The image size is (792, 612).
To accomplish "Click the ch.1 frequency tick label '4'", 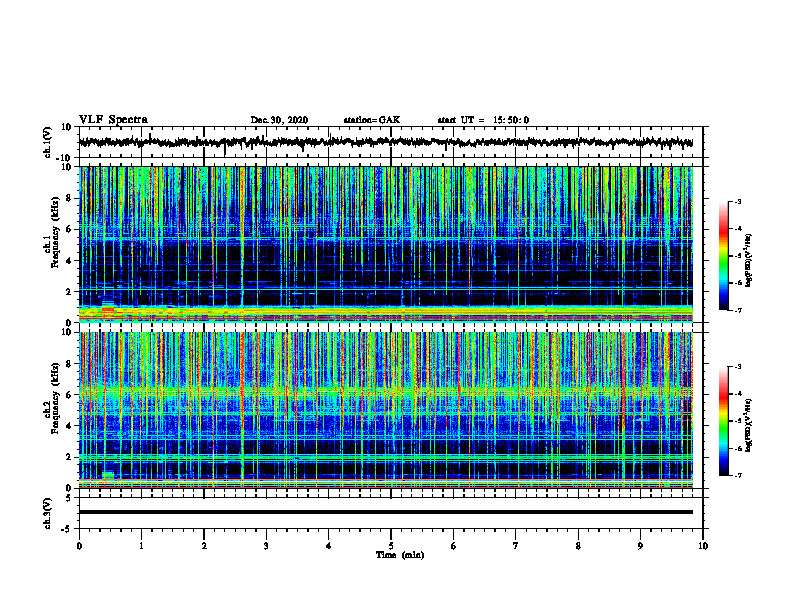I will pos(70,261).
